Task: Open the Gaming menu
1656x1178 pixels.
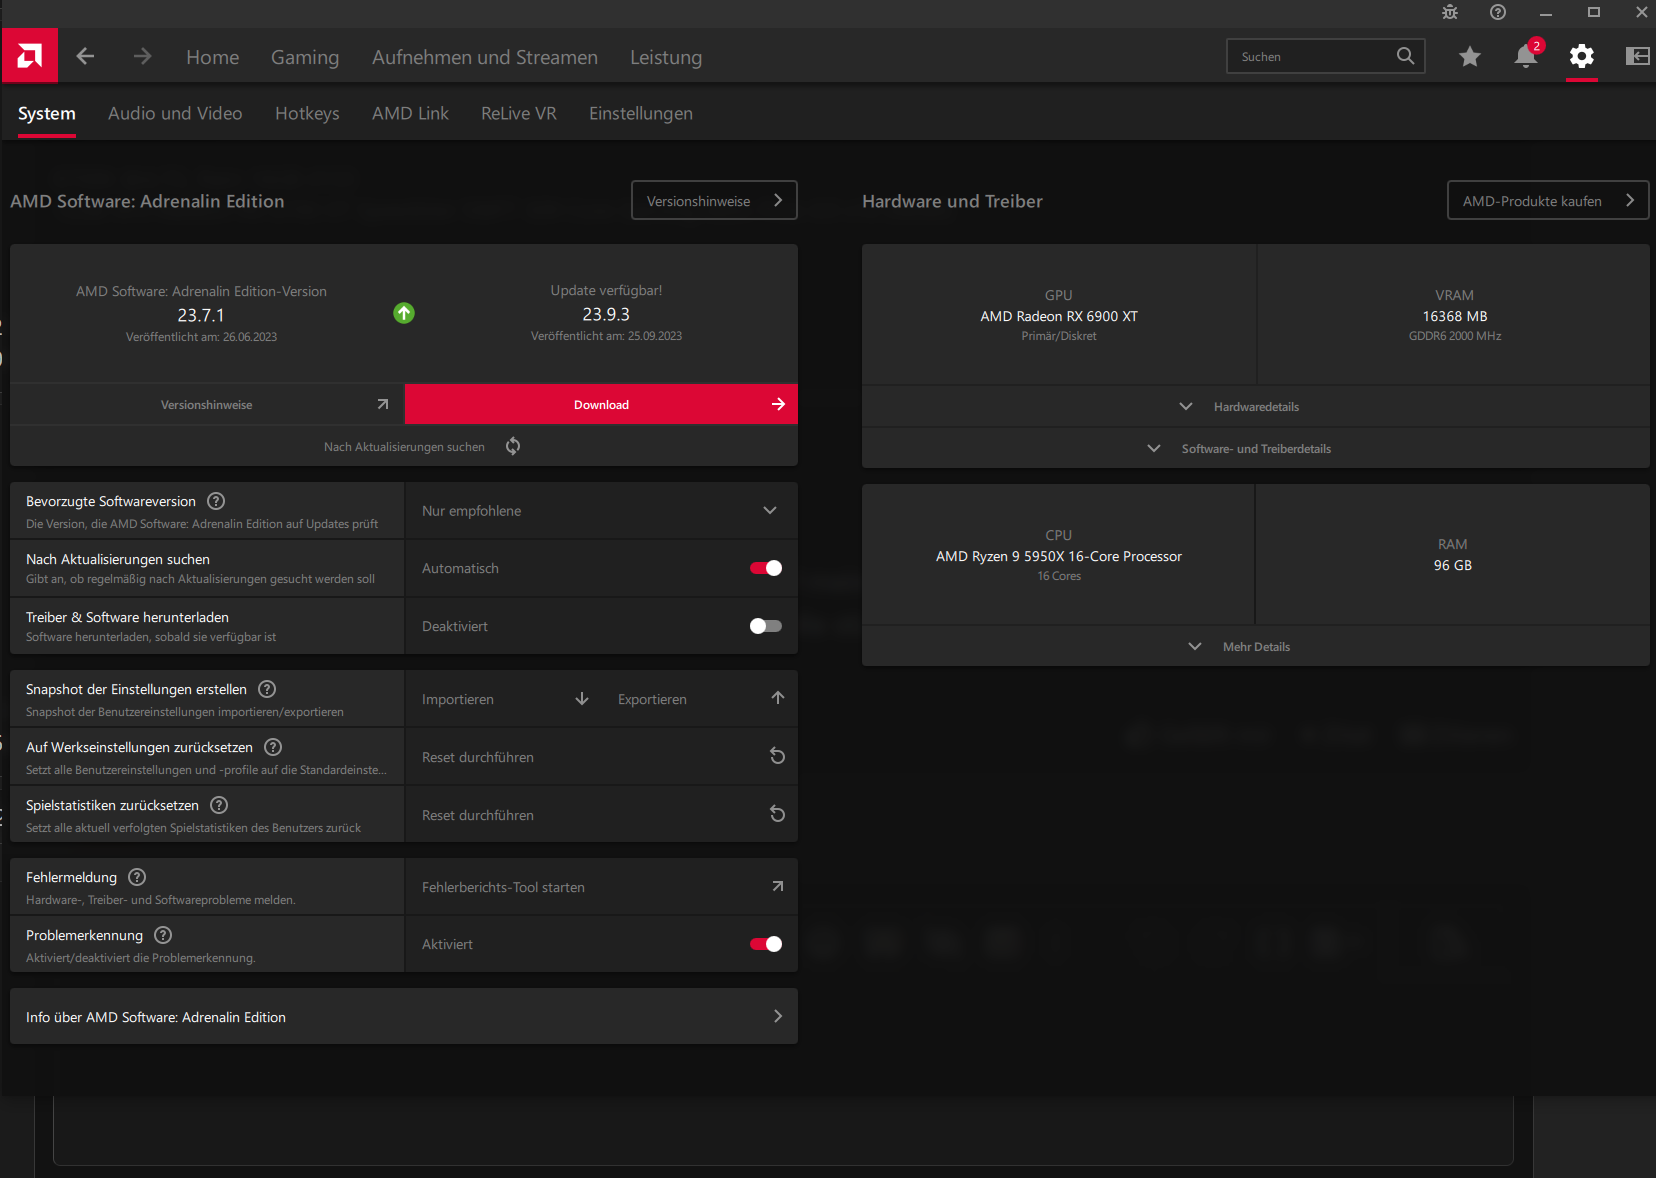Action: (305, 57)
